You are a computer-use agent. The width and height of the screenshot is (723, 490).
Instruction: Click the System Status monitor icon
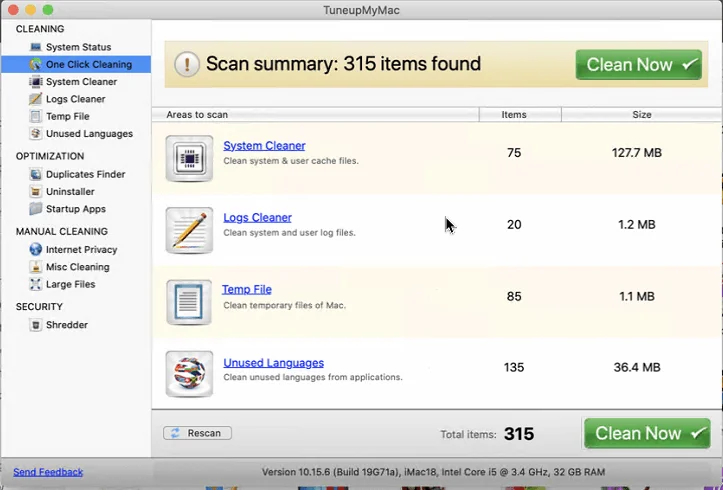36,47
